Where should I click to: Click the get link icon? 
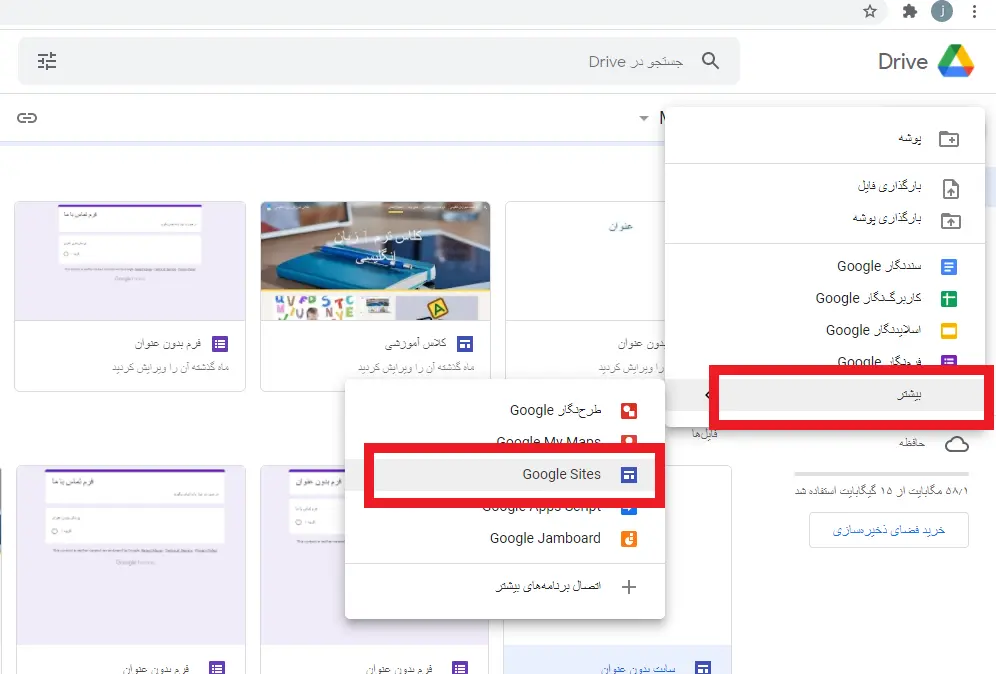coord(27,118)
